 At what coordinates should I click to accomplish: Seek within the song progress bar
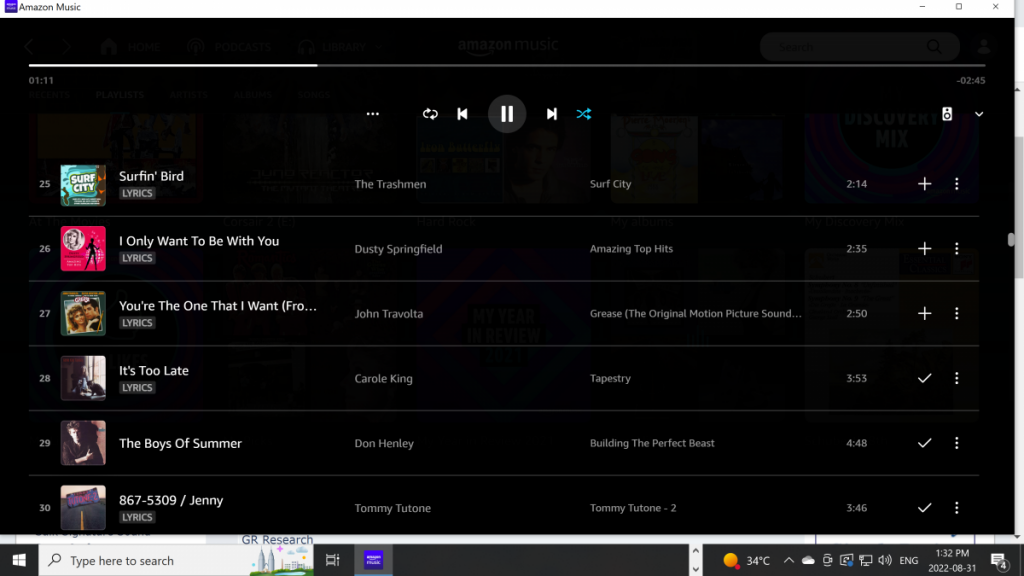pyautogui.click(x=507, y=65)
